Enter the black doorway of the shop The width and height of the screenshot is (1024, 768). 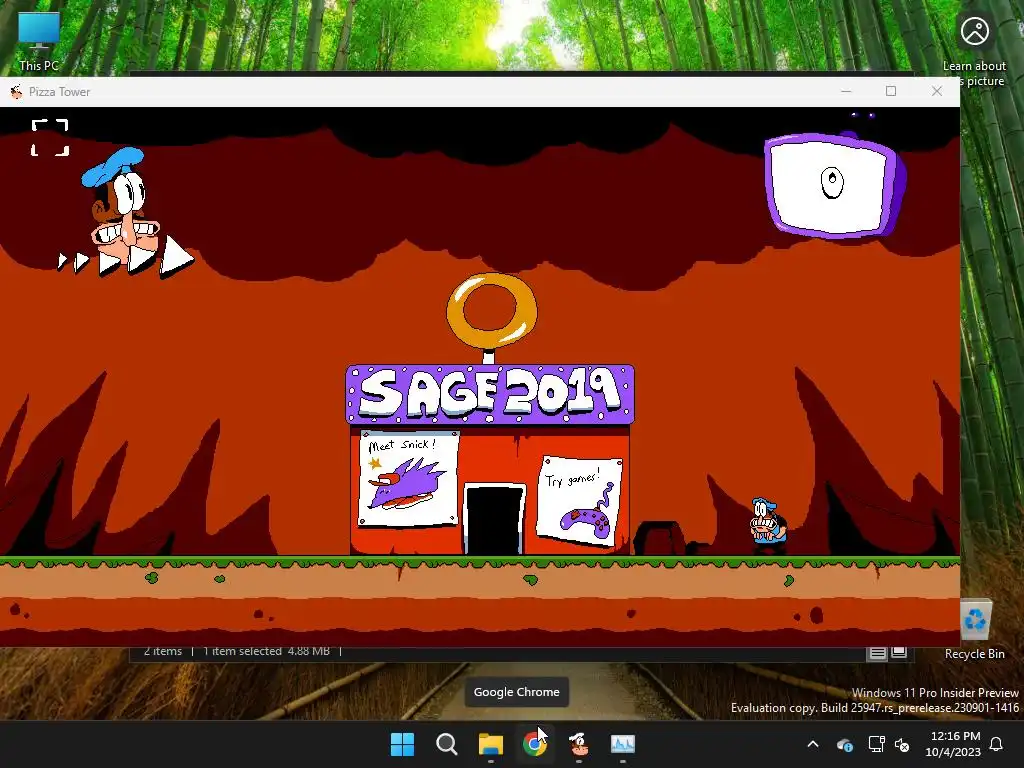(494, 519)
